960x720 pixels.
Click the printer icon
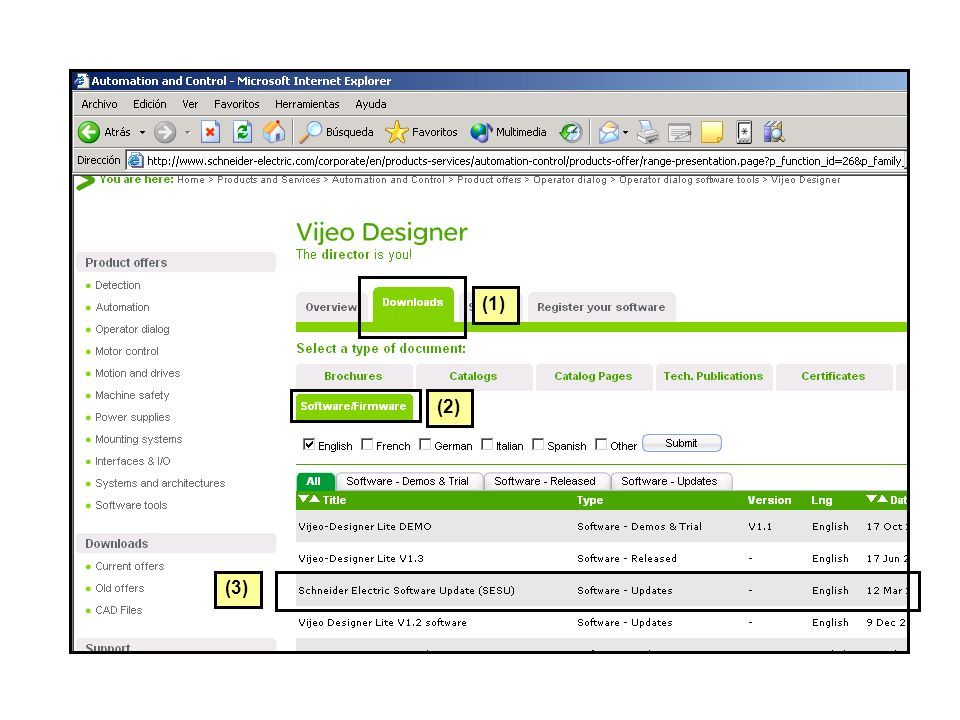648,132
